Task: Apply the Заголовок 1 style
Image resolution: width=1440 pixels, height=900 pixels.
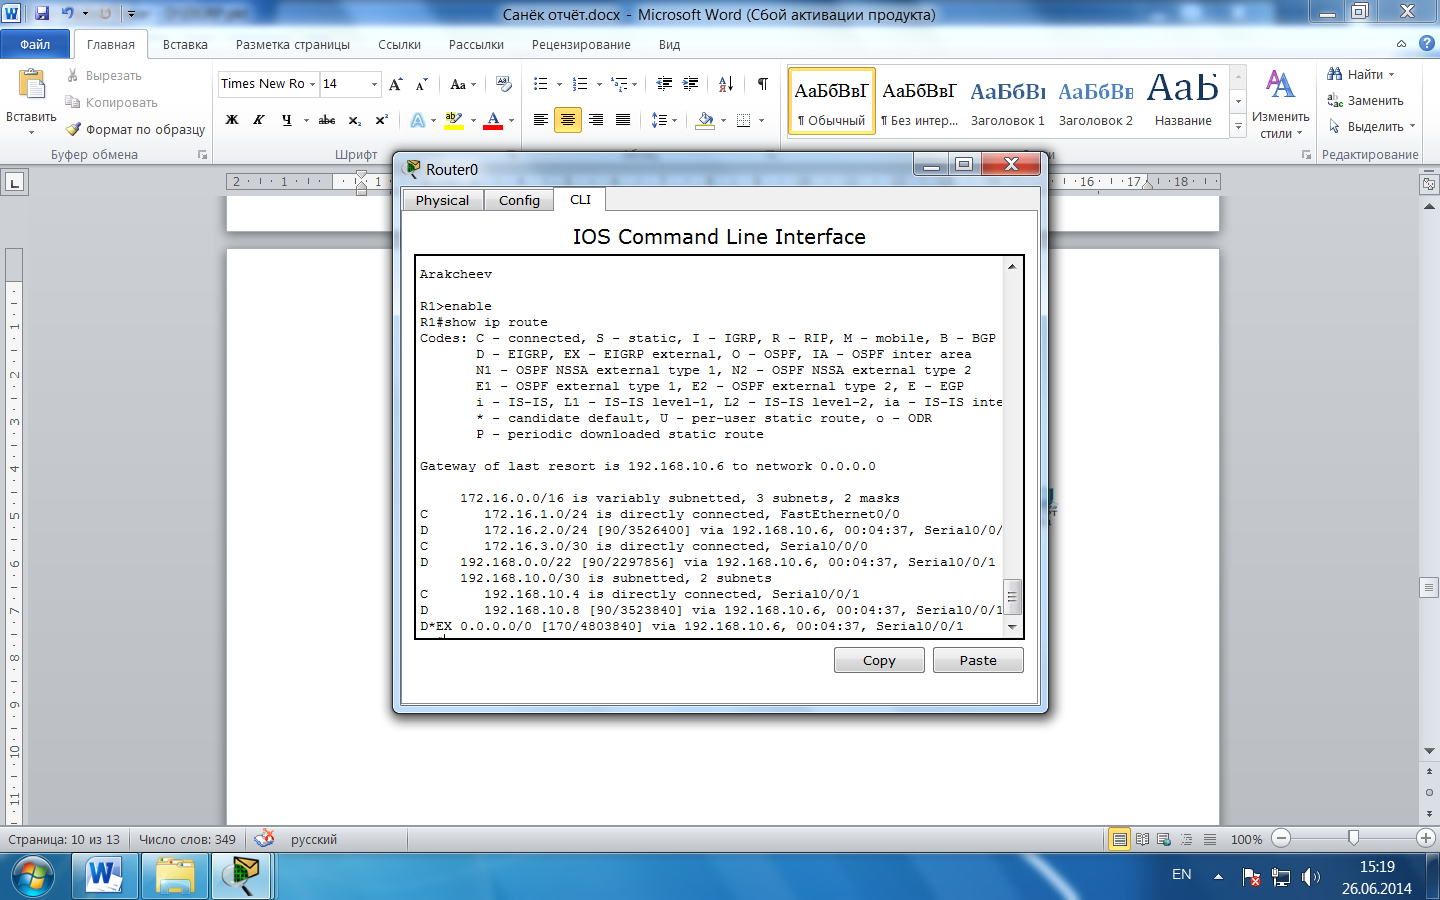Action: 1007,101
